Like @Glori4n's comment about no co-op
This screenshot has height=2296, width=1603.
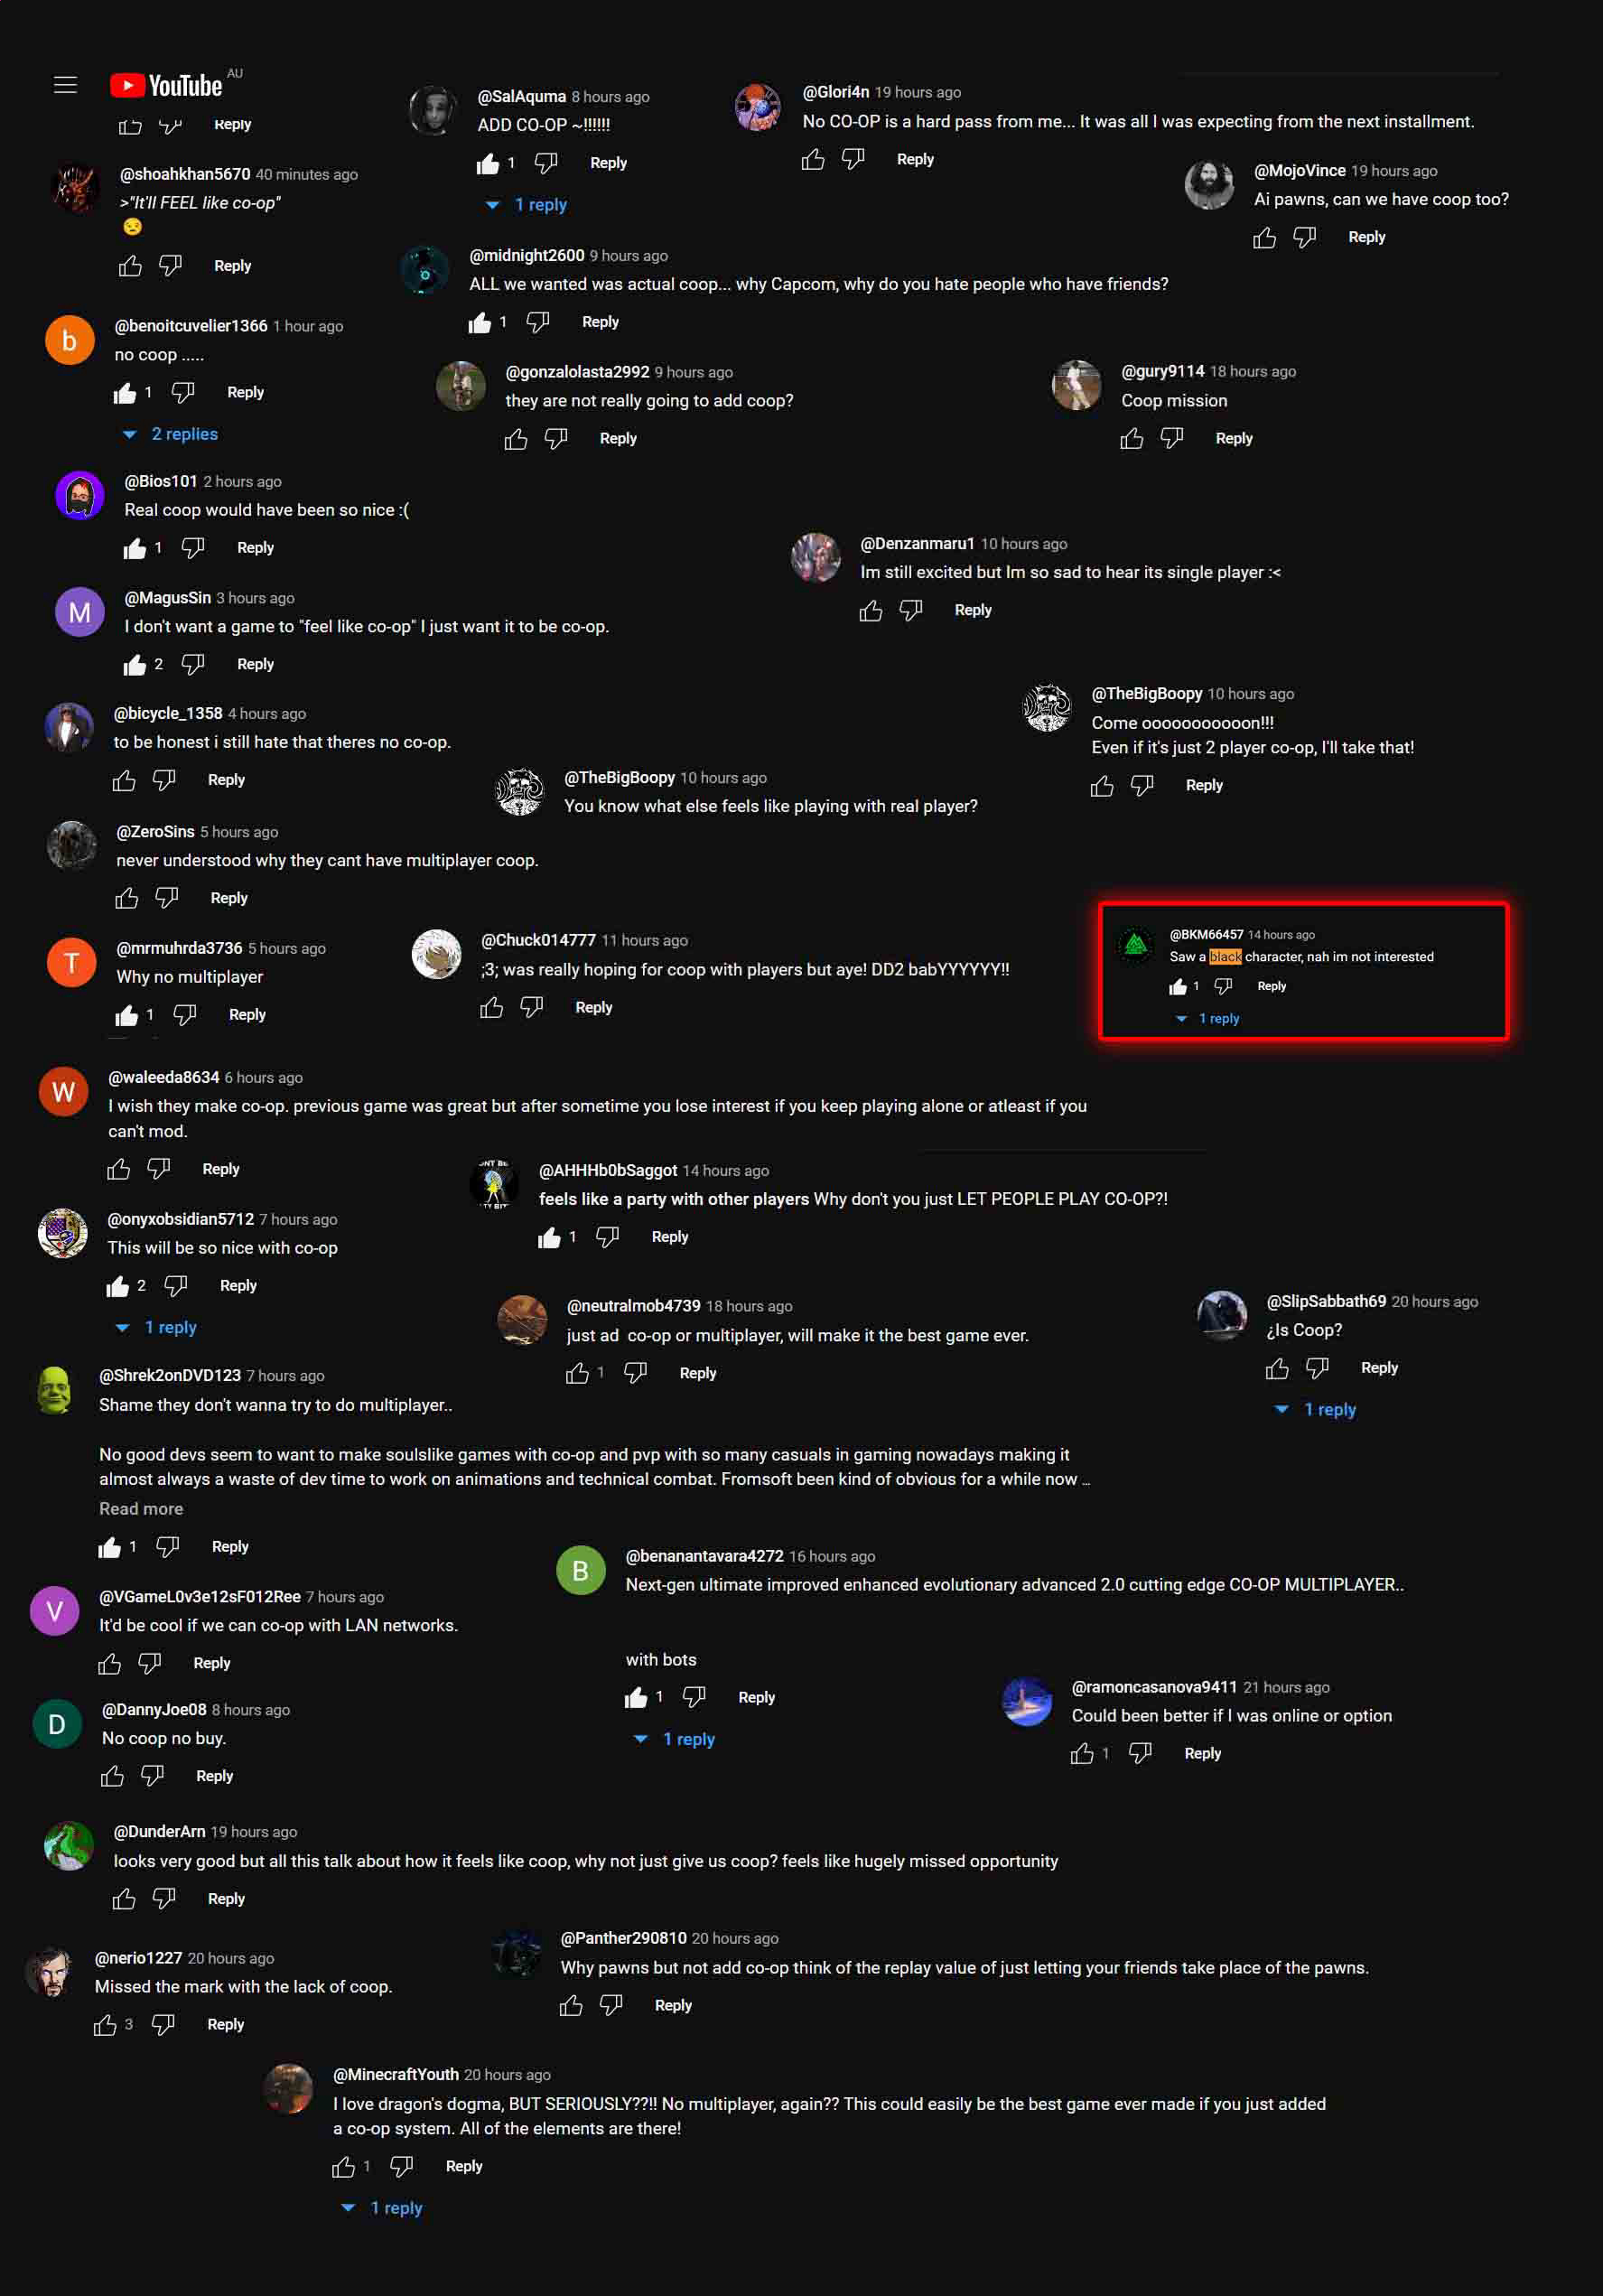[813, 159]
